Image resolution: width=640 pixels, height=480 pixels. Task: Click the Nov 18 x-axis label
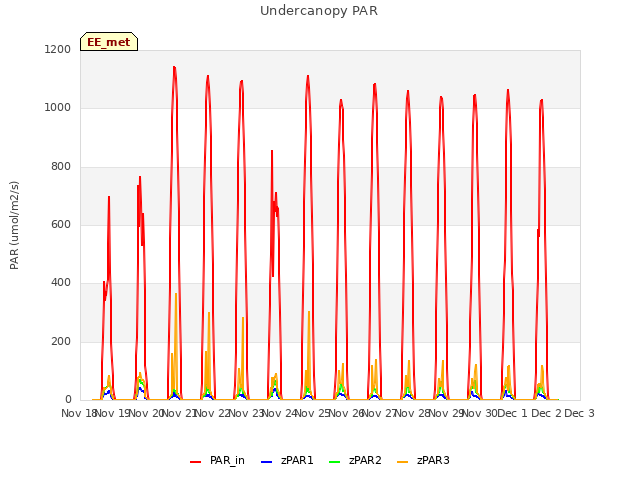pyautogui.click(x=78, y=413)
